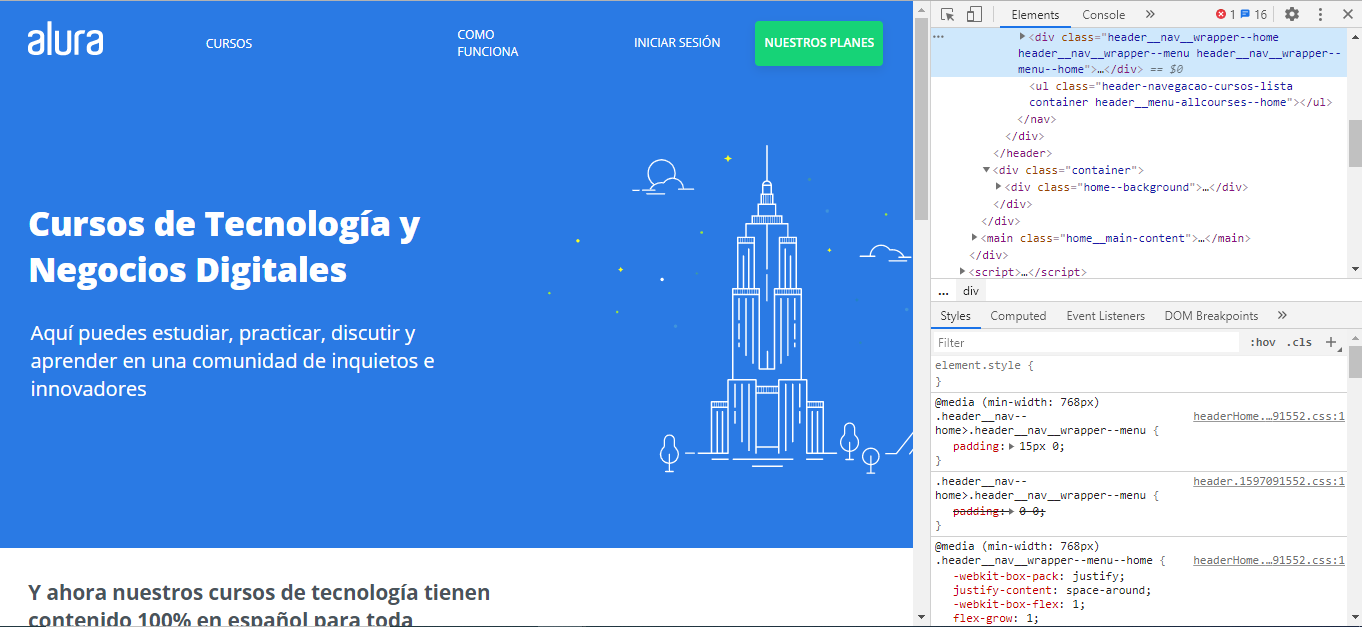Screen dimensions: 1362x627
Task: Expand the home-background div node
Action: pyautogui.click(x=998, y=187)
